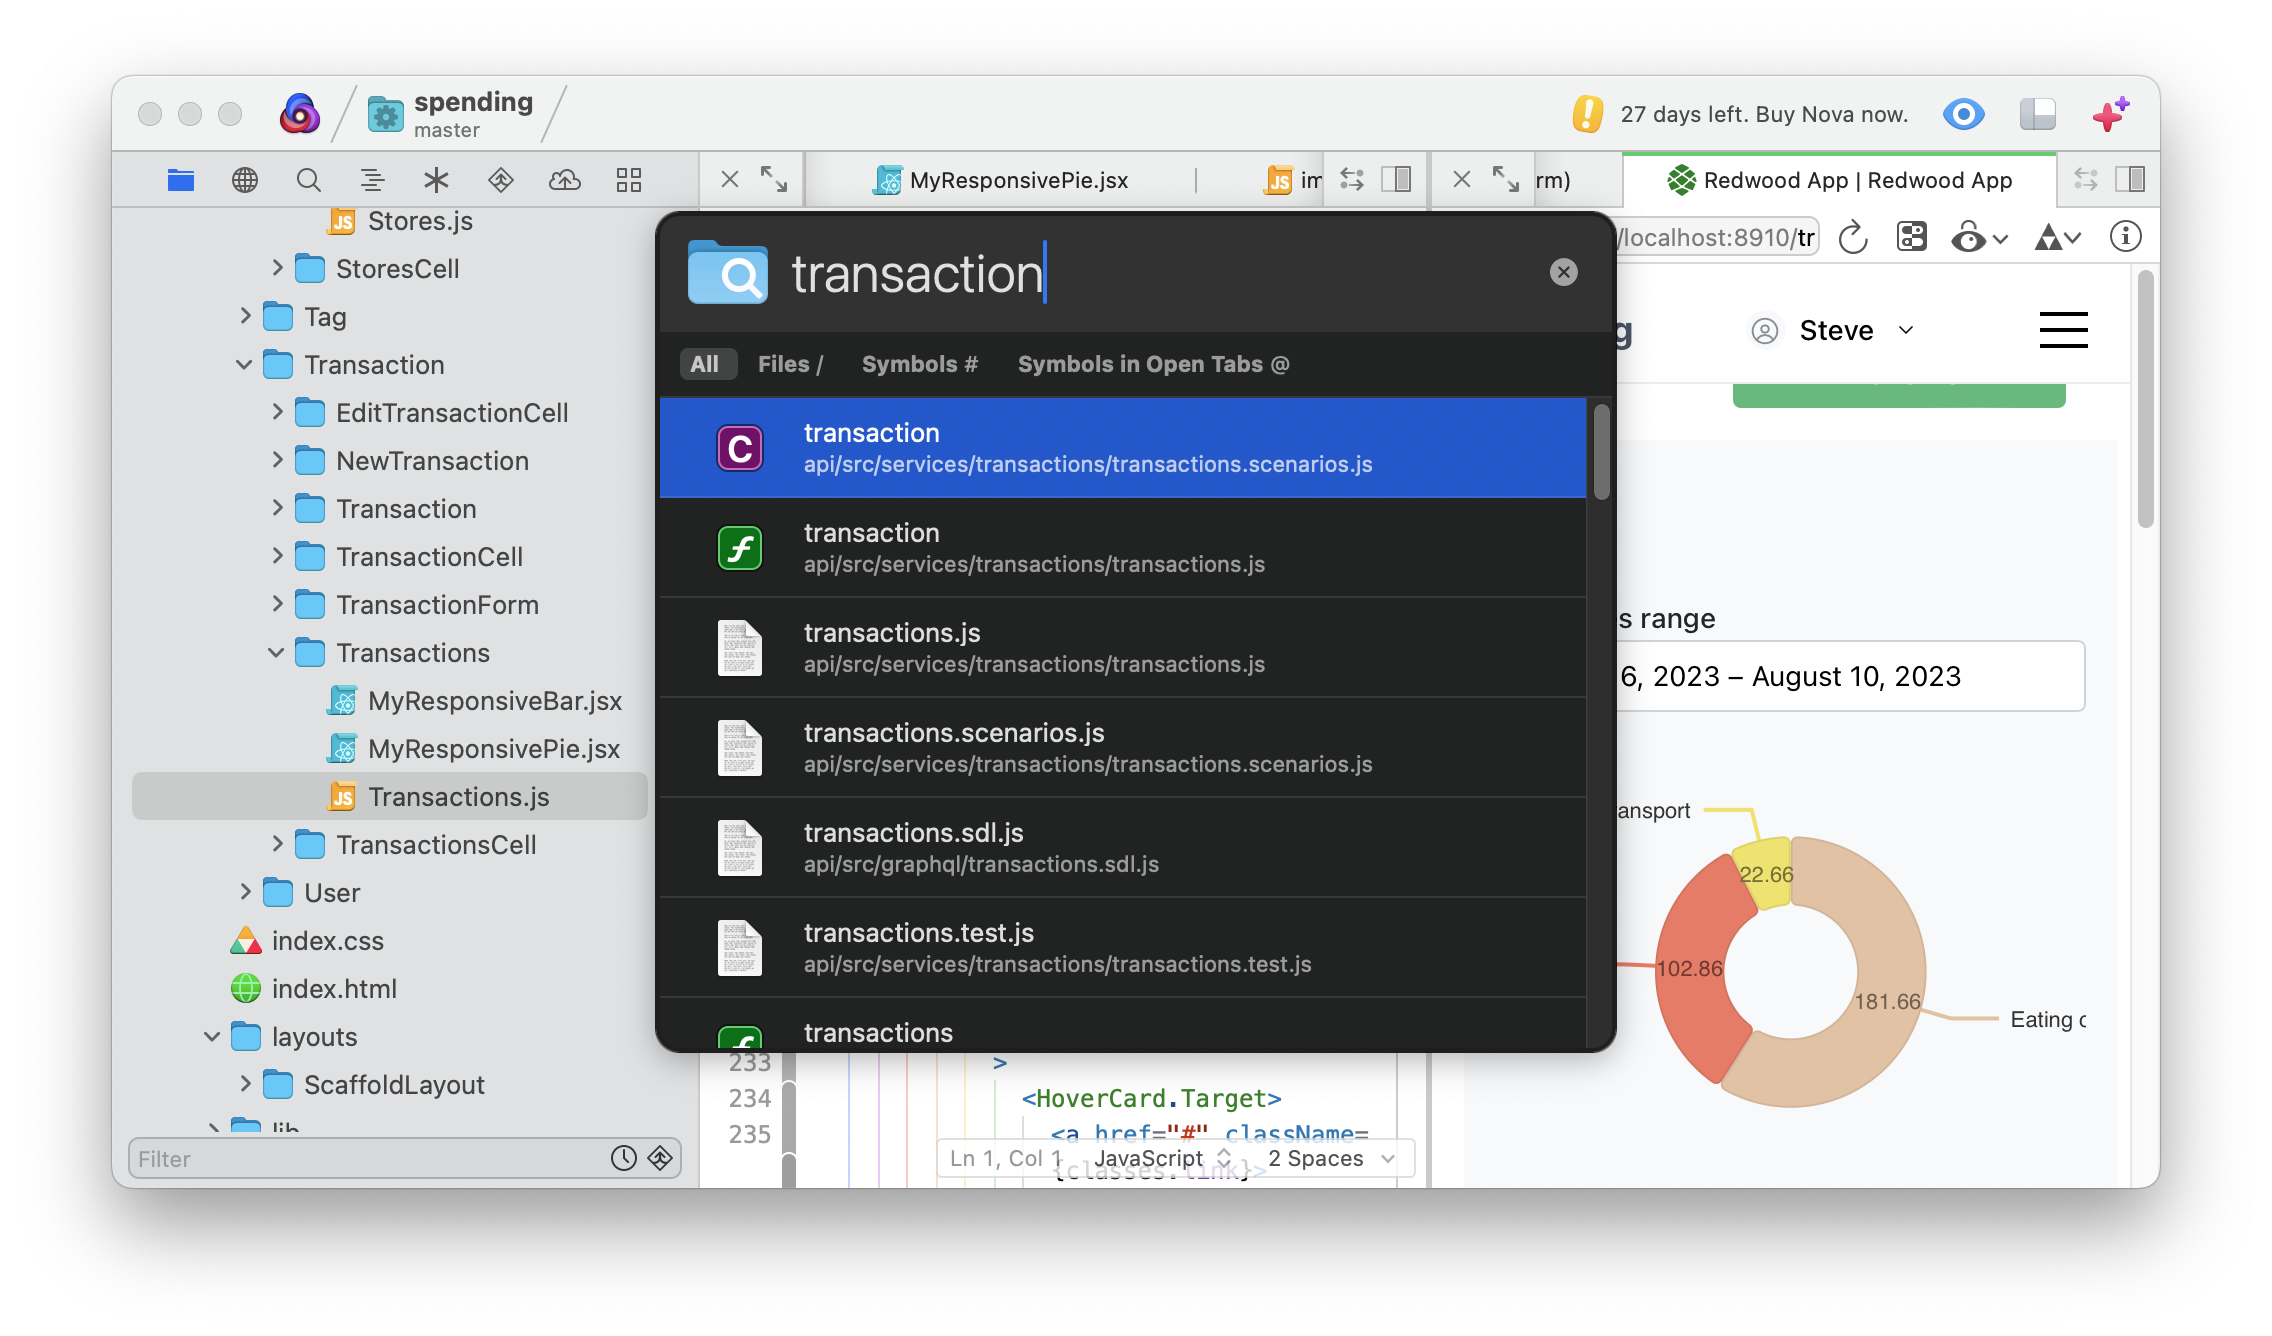
Task: Open the asterisk Issues sidebar icon
Action: pos(436,180)
